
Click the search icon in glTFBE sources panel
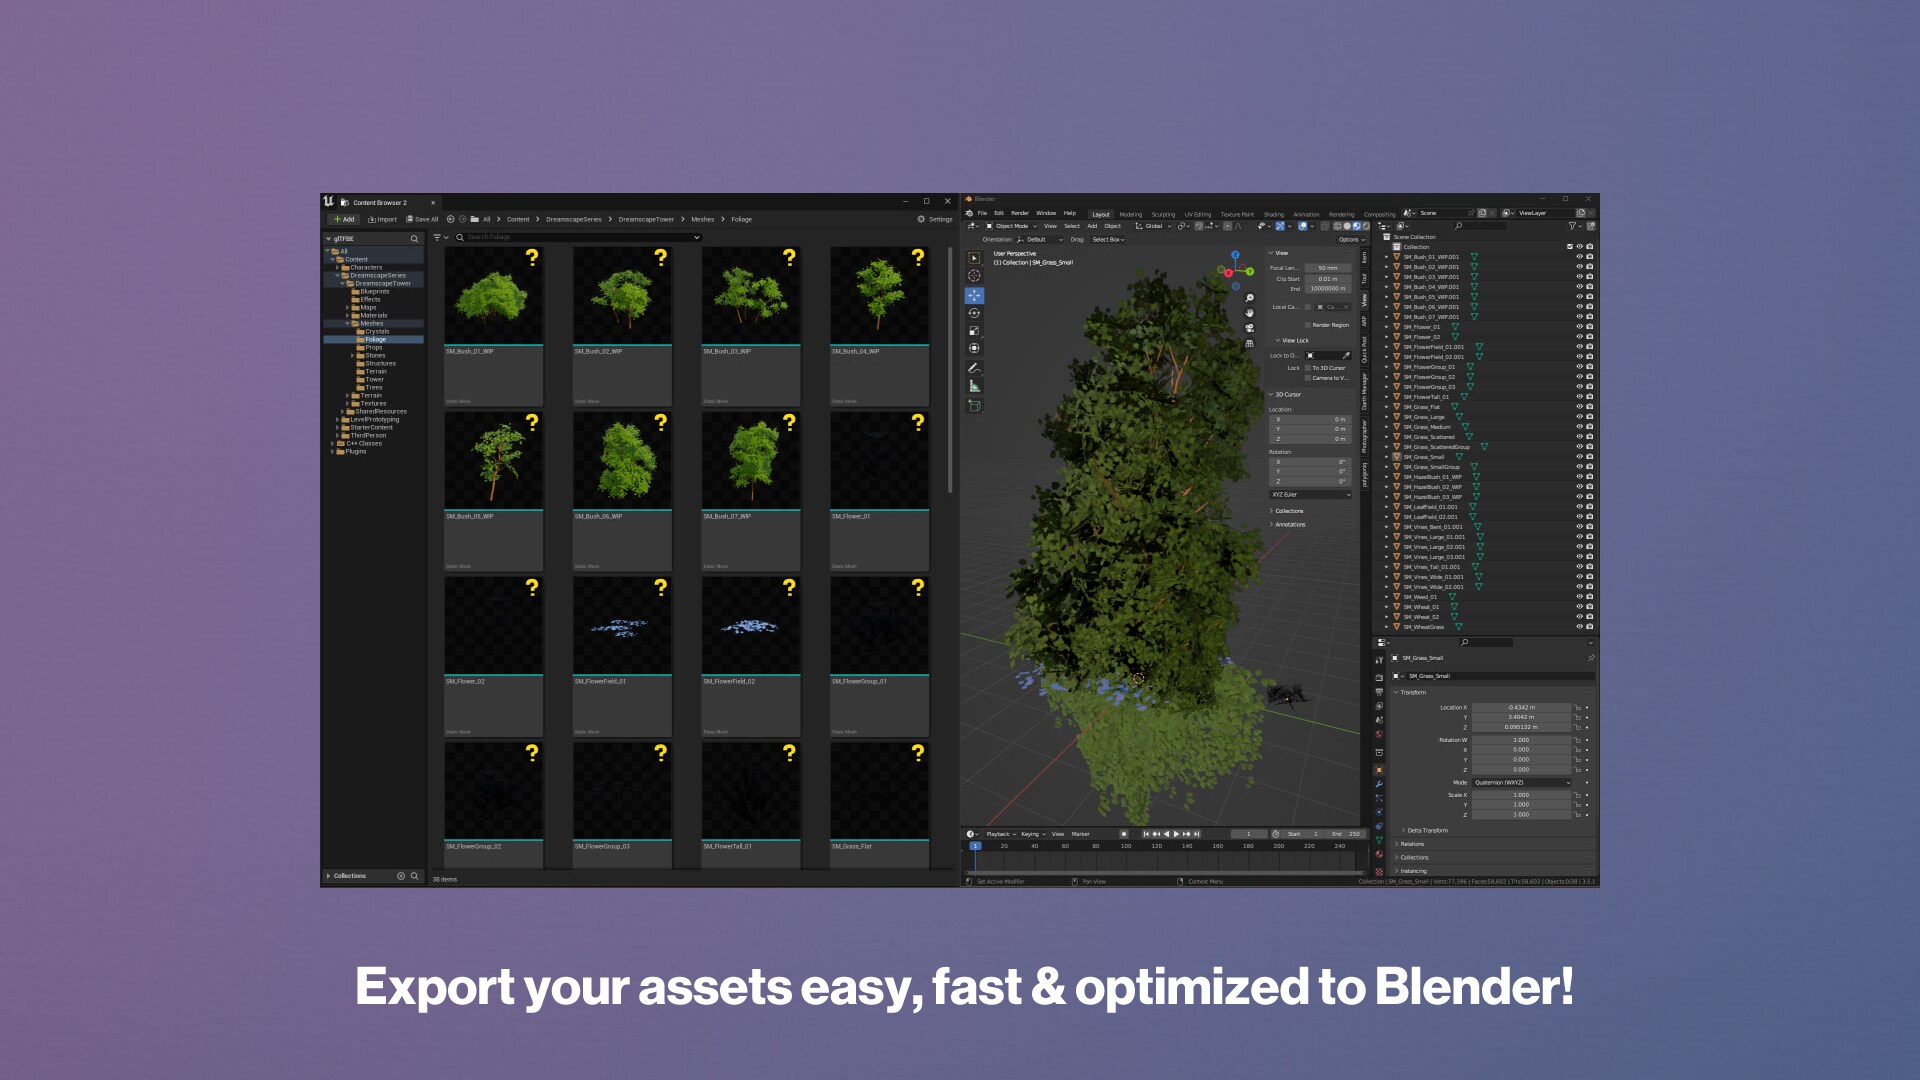coord(414,239)
